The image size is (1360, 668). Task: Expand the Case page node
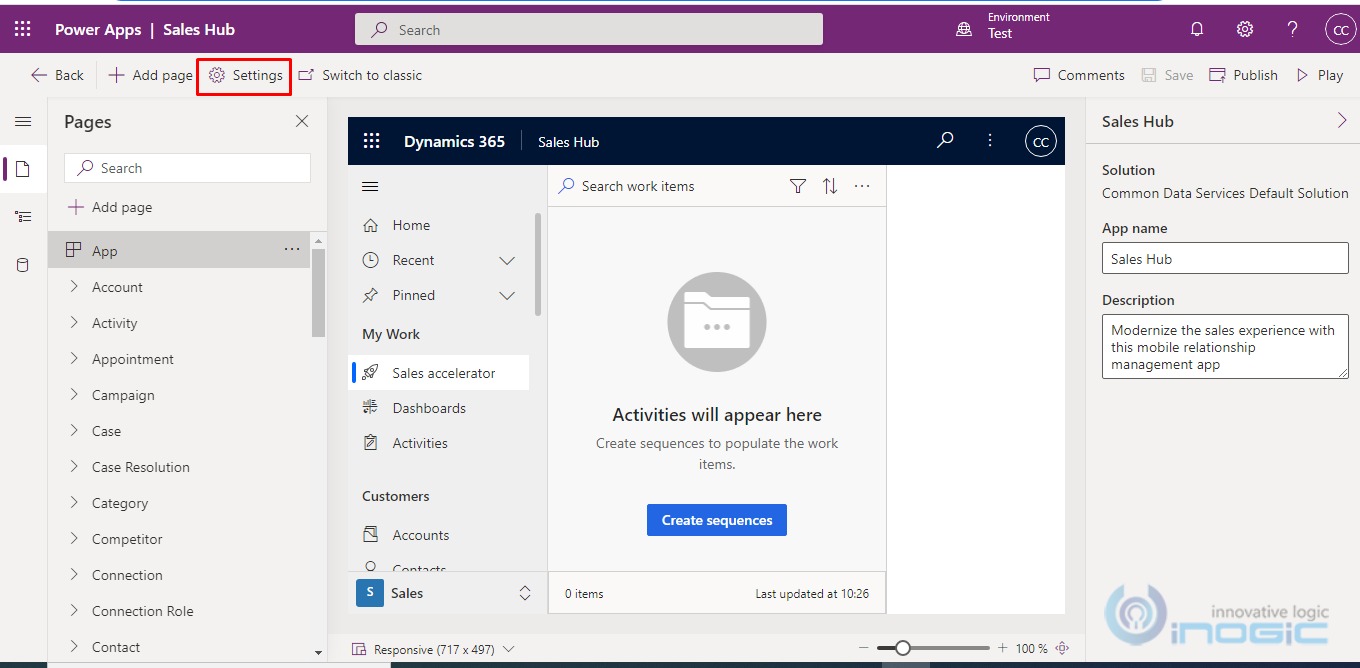[74, 430]
